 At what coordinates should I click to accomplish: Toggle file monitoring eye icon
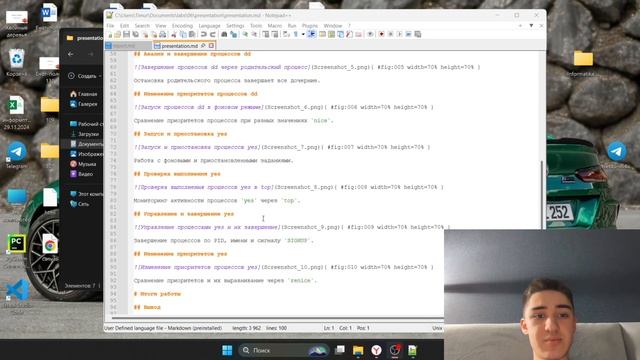pyautogui.click(x=371, y=34)
